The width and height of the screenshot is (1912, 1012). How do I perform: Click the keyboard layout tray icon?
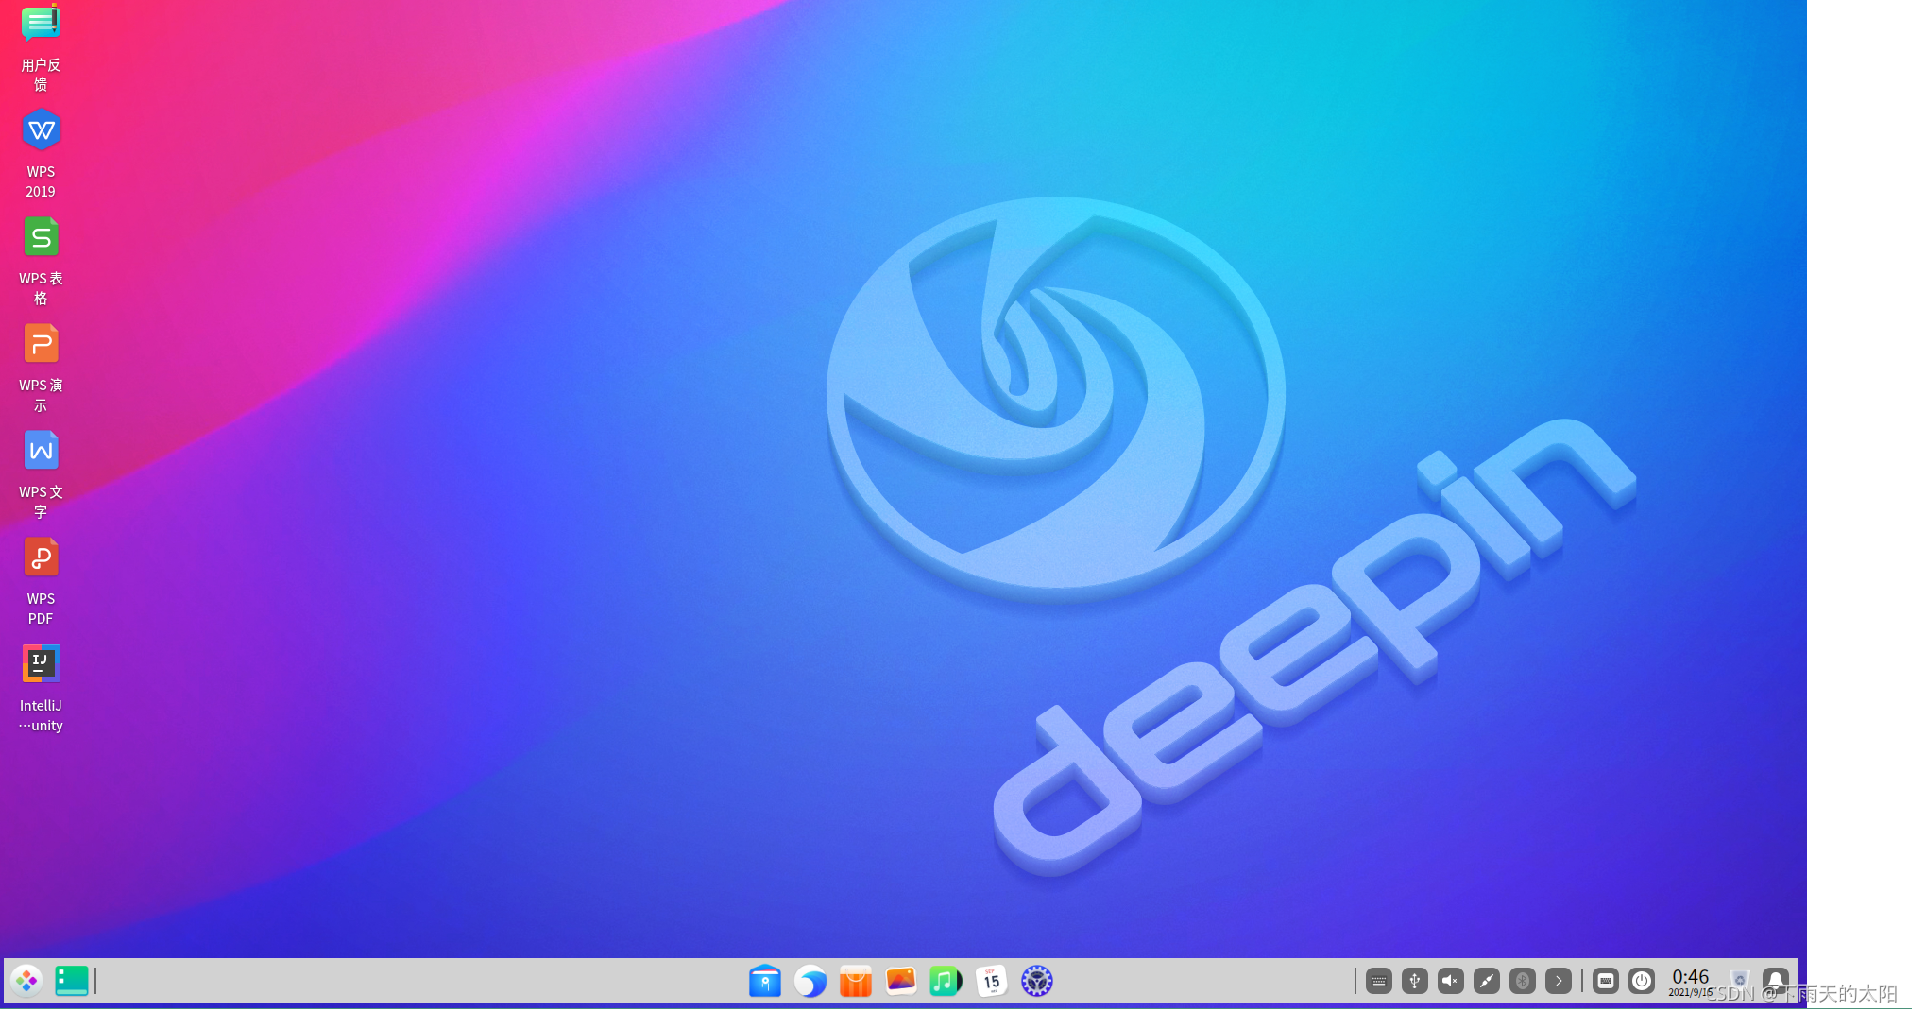tap(1379, 981)
